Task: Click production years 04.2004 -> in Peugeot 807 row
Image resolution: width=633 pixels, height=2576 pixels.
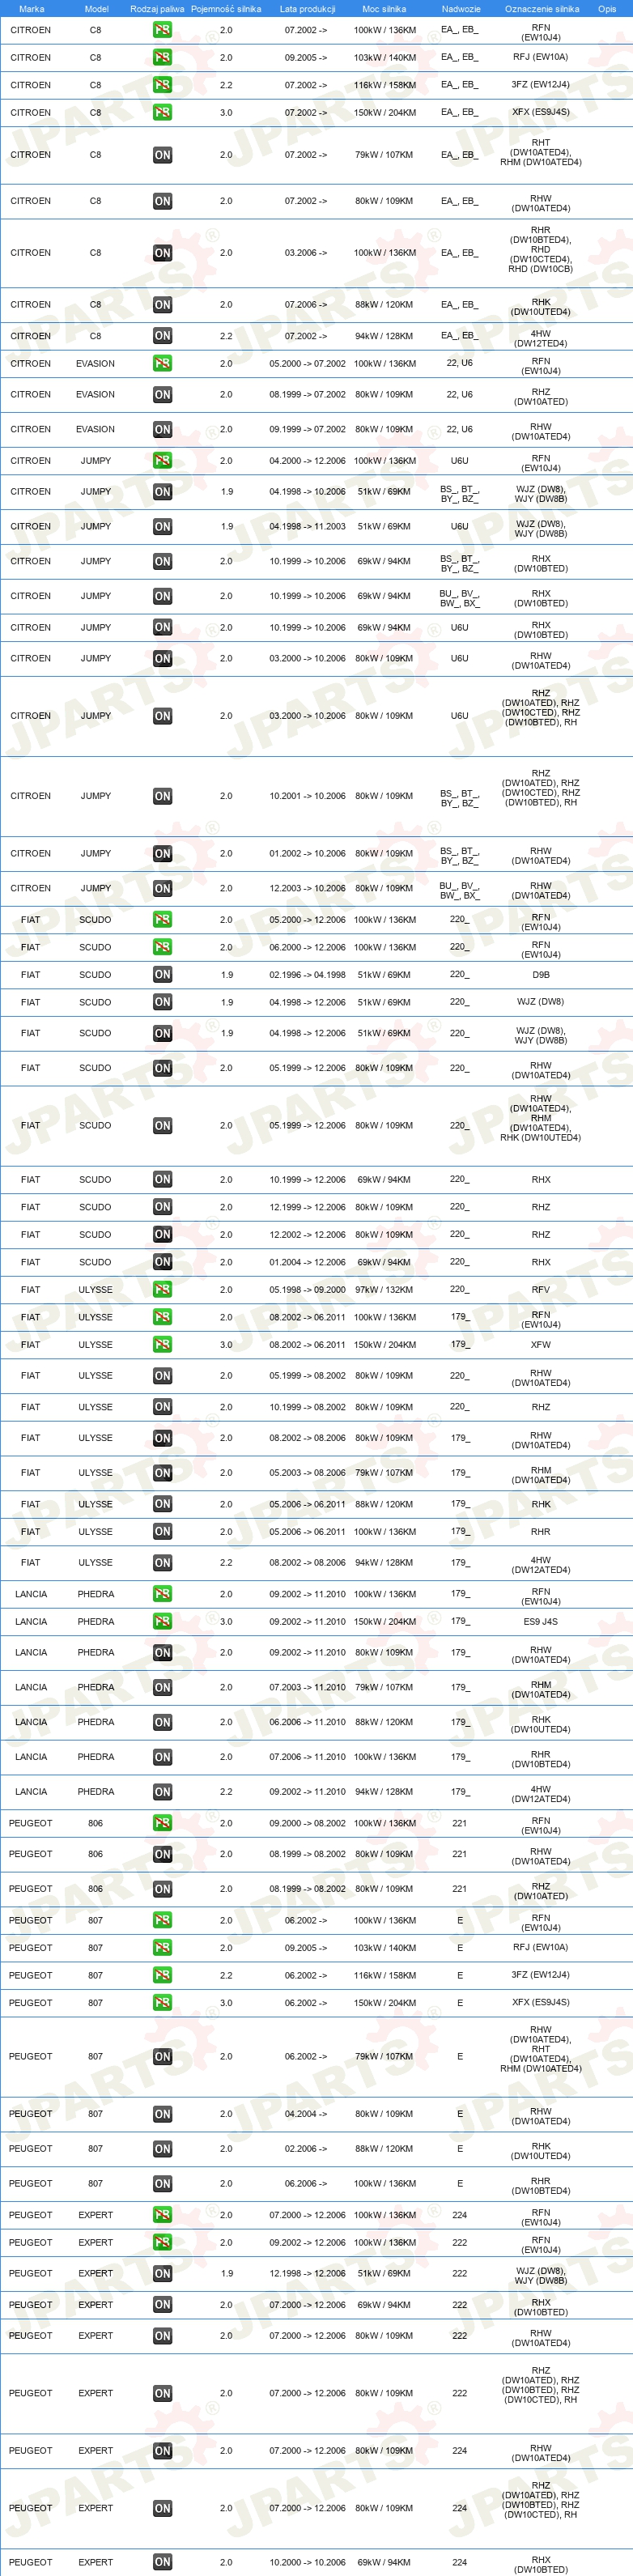Action: tap(306, 2114)
